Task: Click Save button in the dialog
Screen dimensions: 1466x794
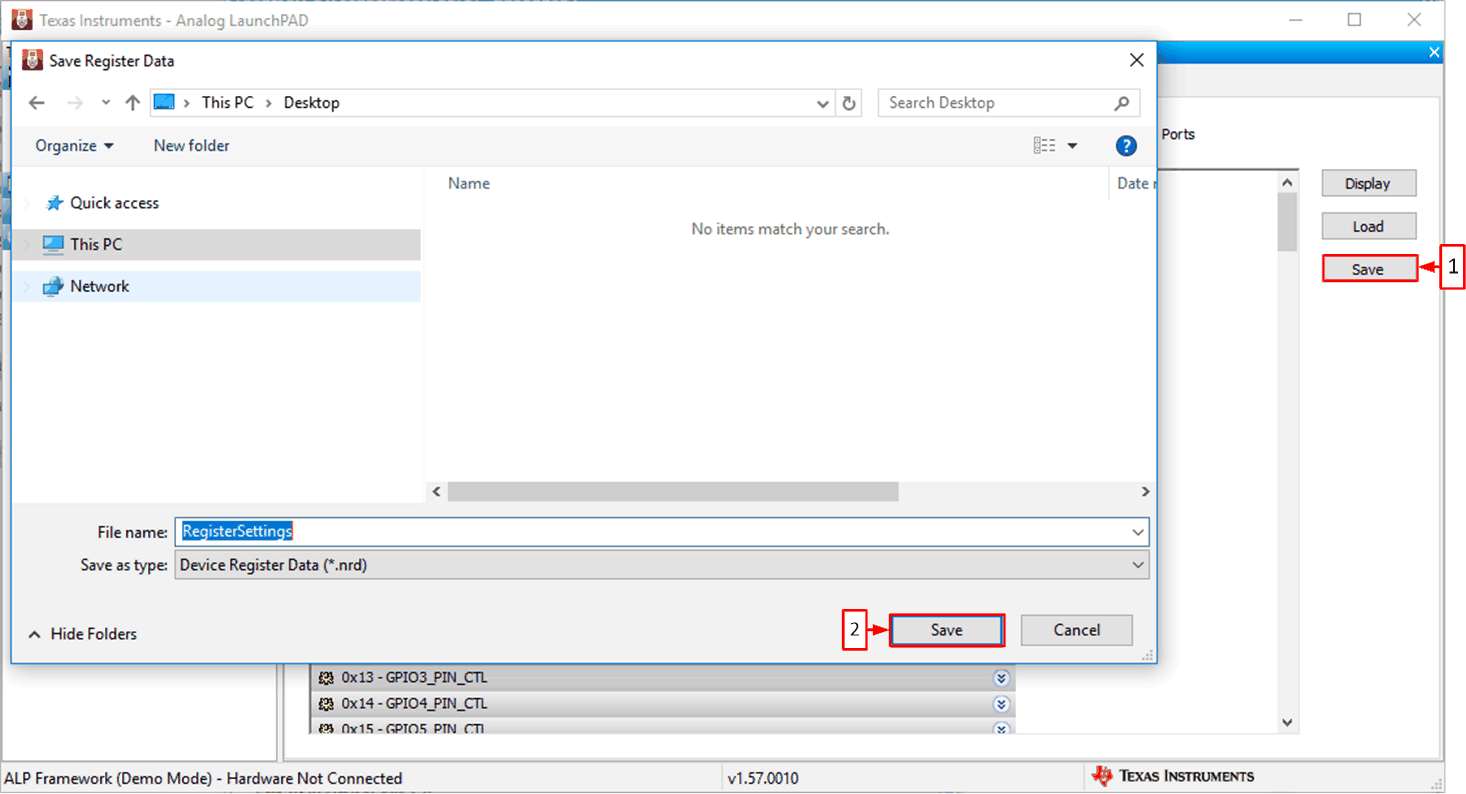Action: coord(946,630)
